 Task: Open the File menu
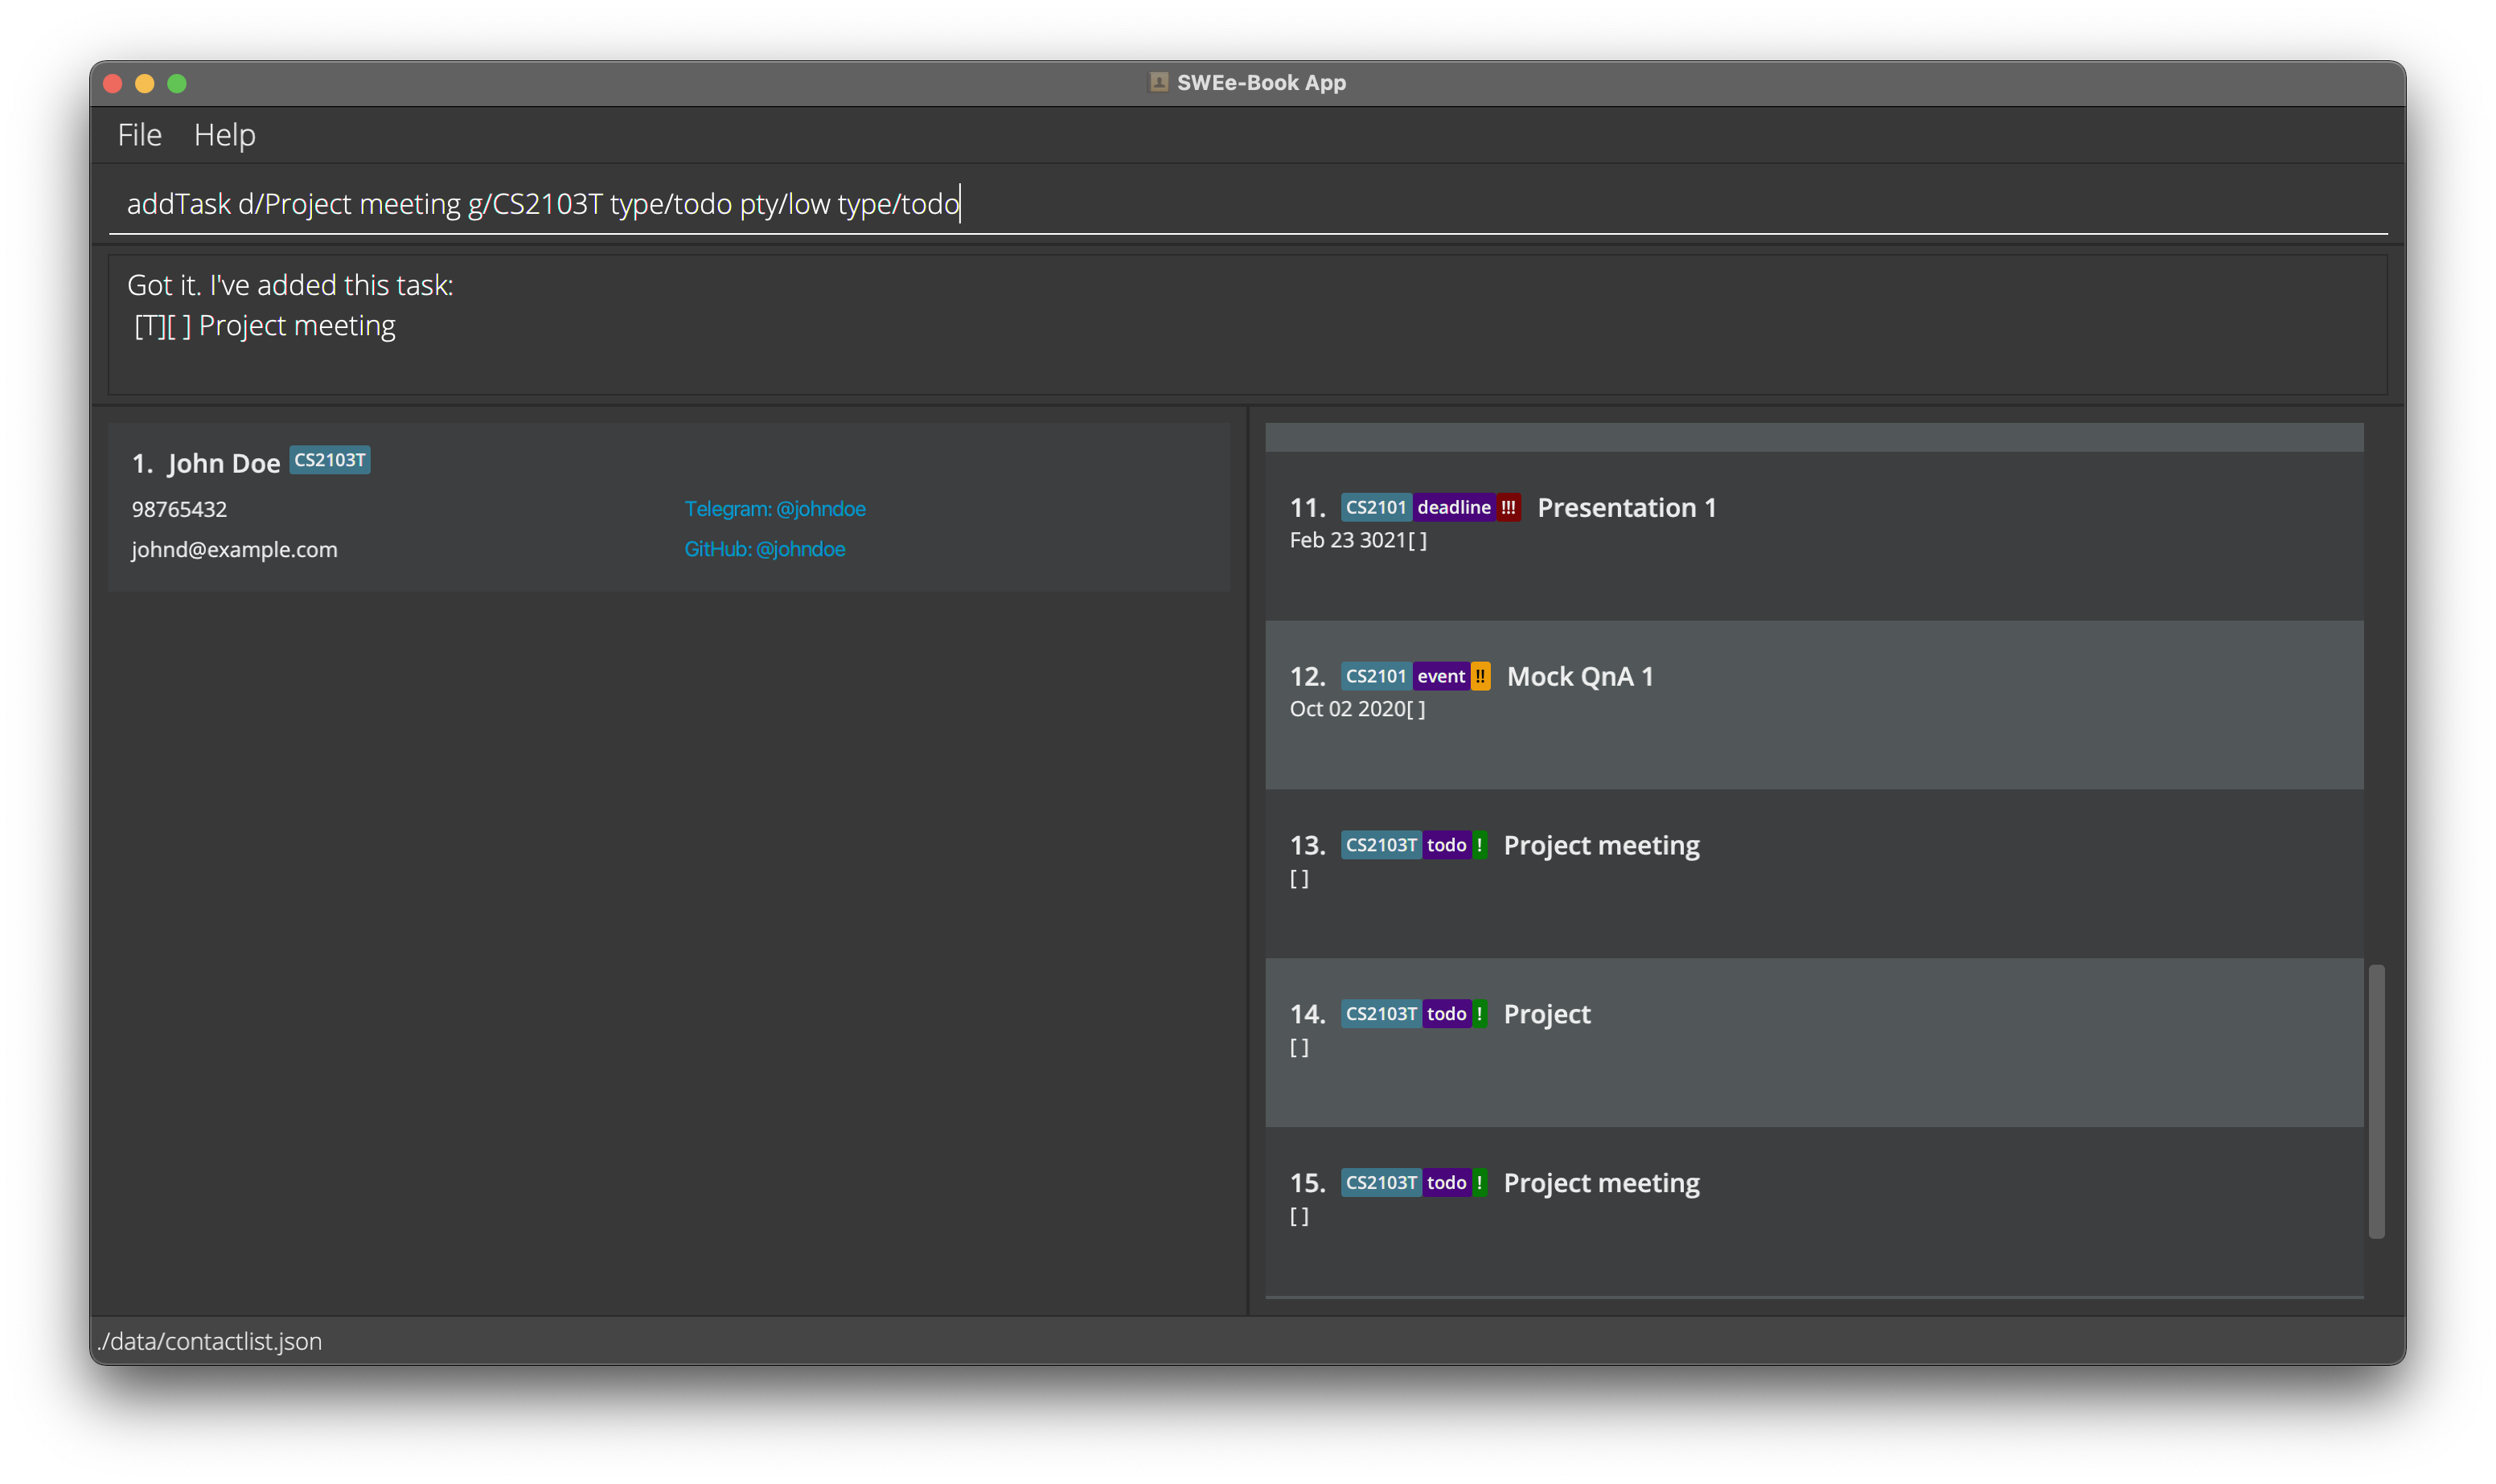[139, 135]
